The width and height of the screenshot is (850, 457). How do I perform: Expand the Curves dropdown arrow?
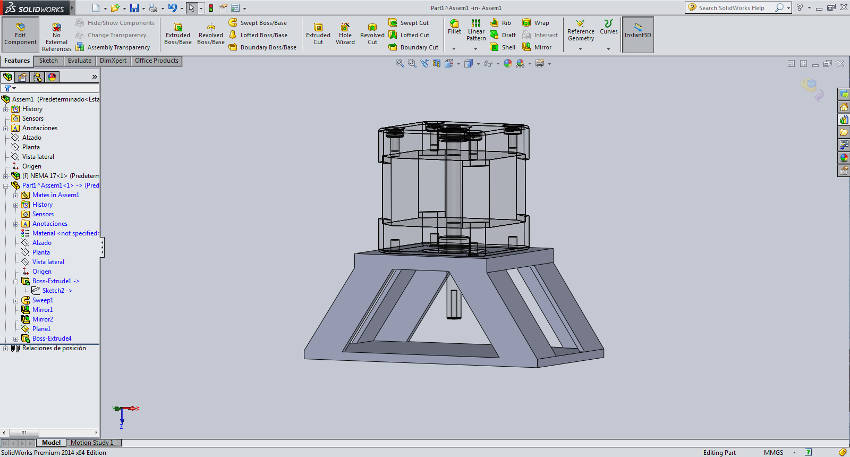608,49
